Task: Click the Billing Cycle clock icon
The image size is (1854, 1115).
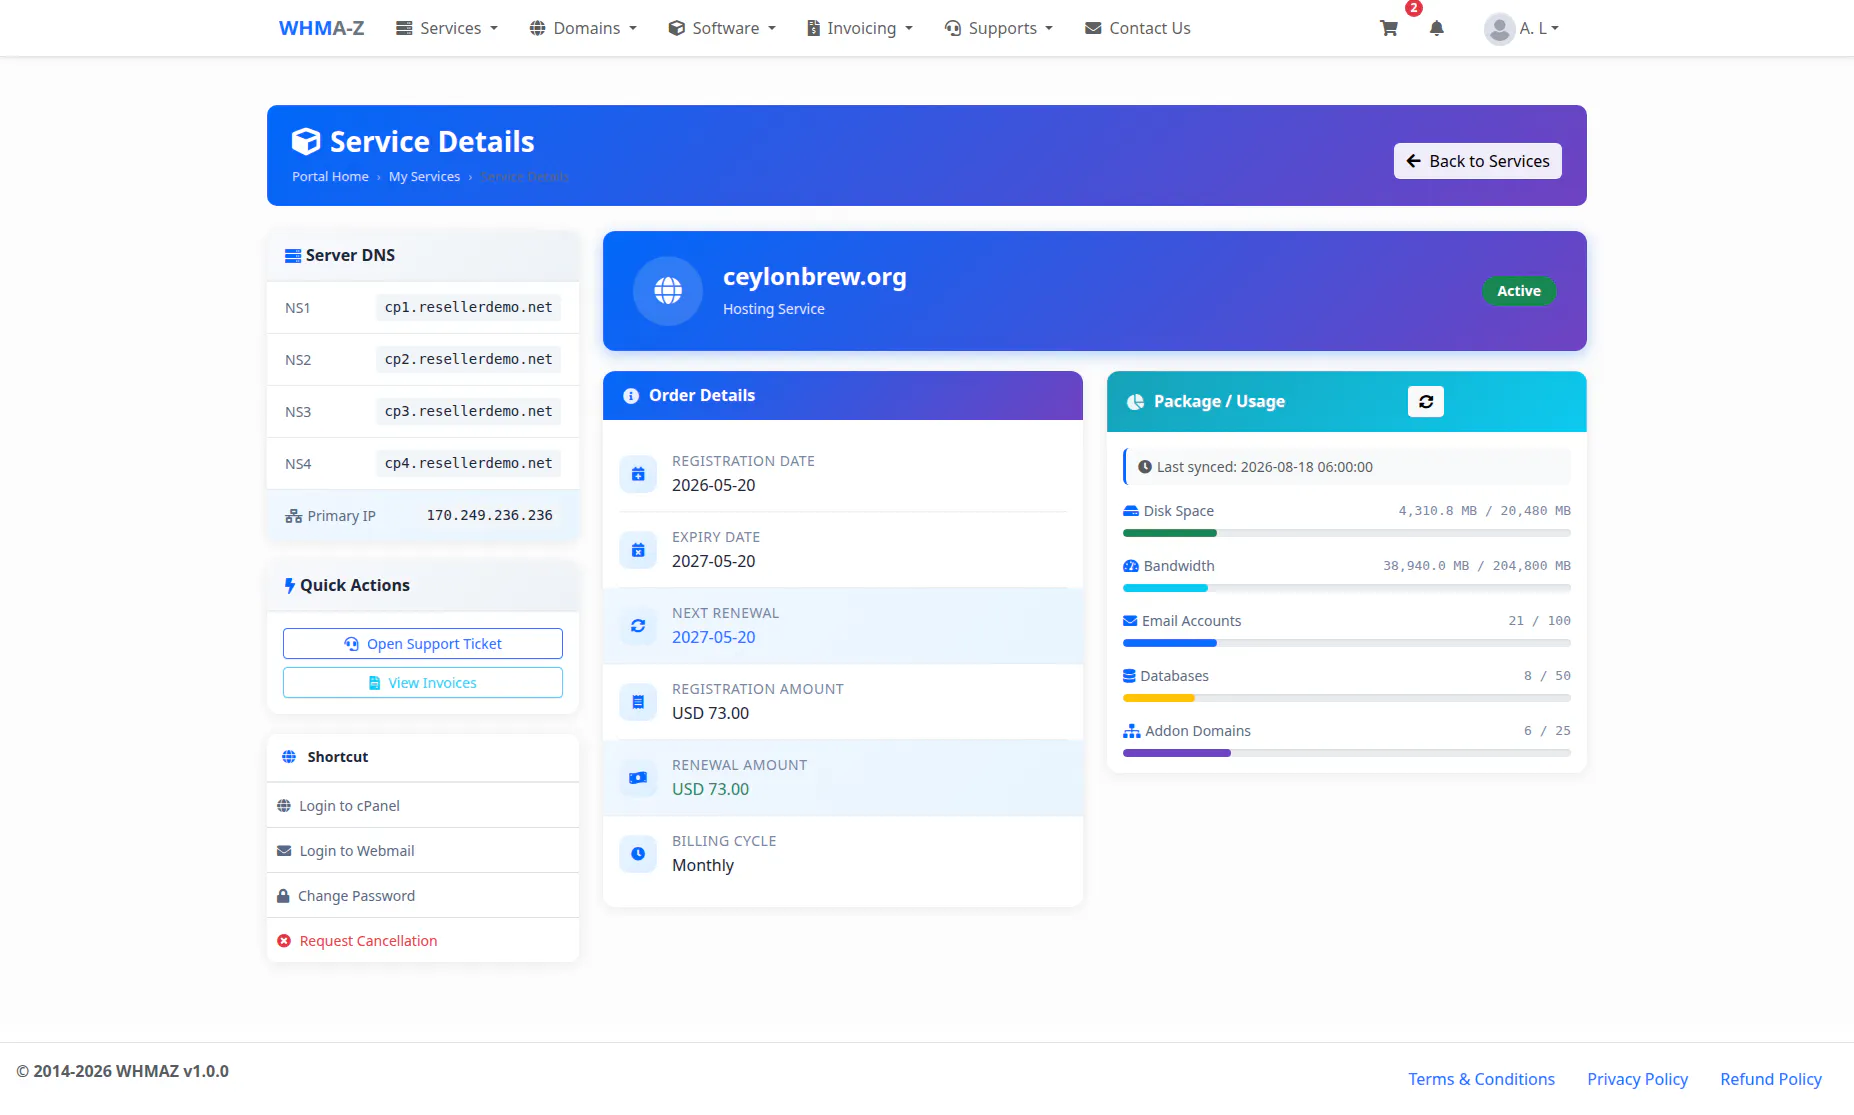Action: [638, 854]
